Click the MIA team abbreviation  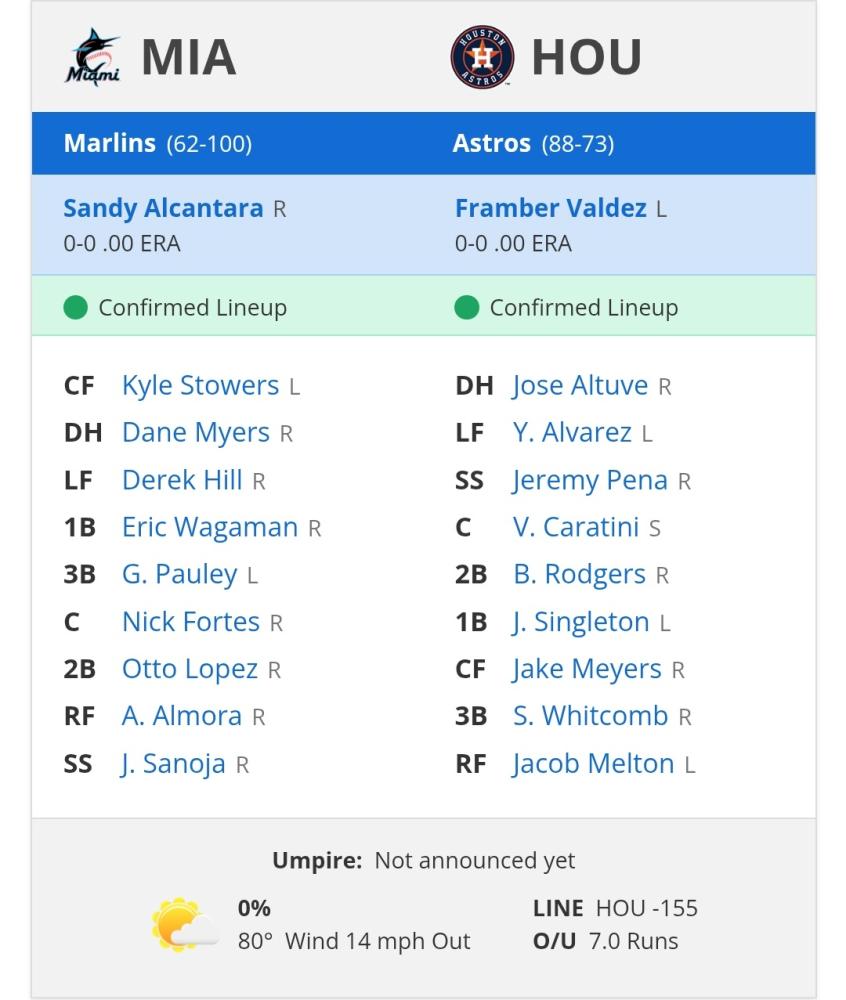click(x=189, y=57)
